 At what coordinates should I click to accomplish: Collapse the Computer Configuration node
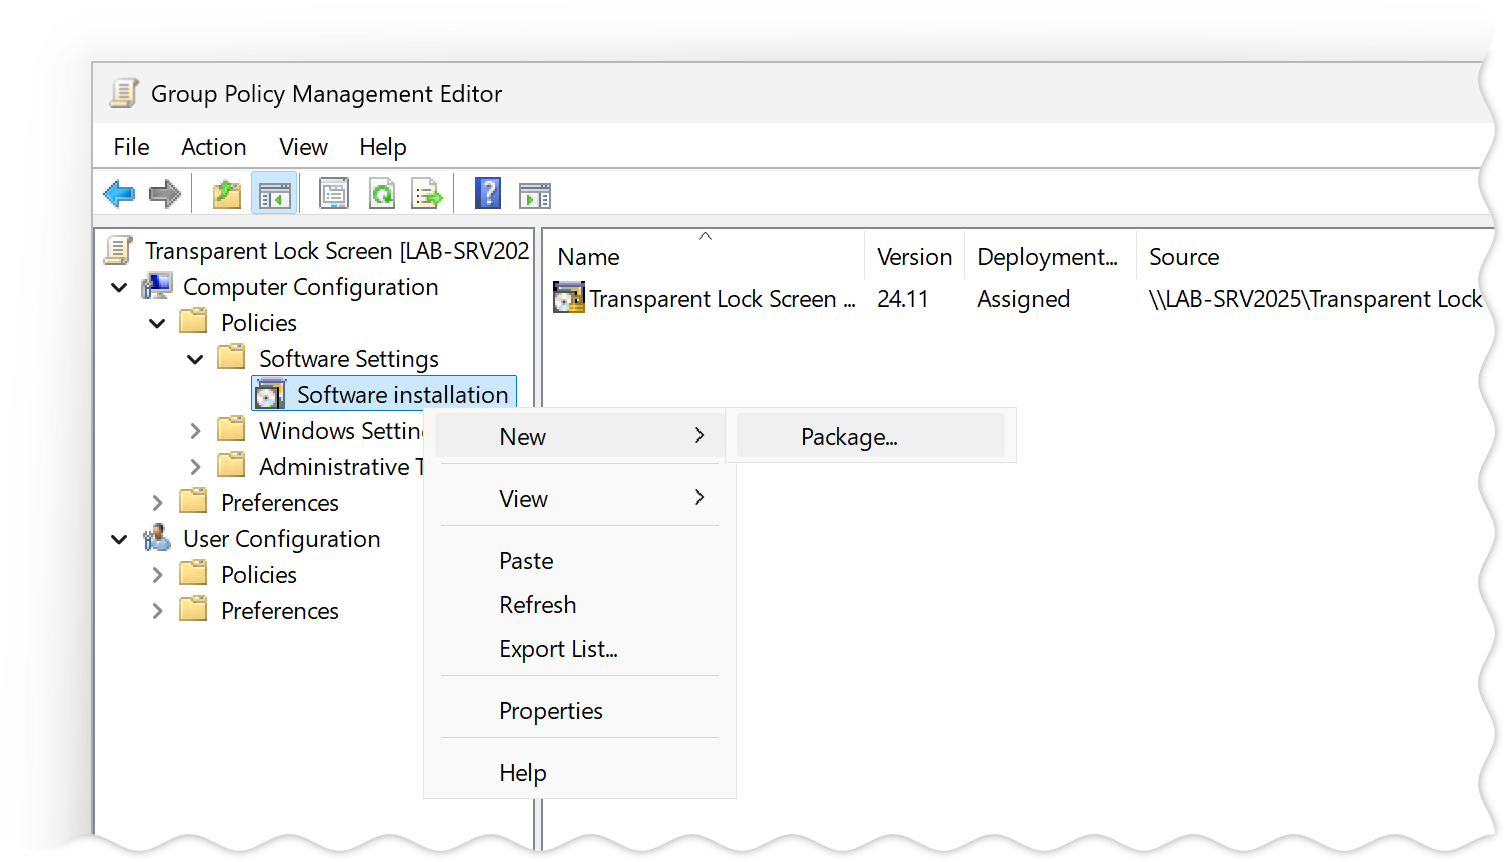119,287
